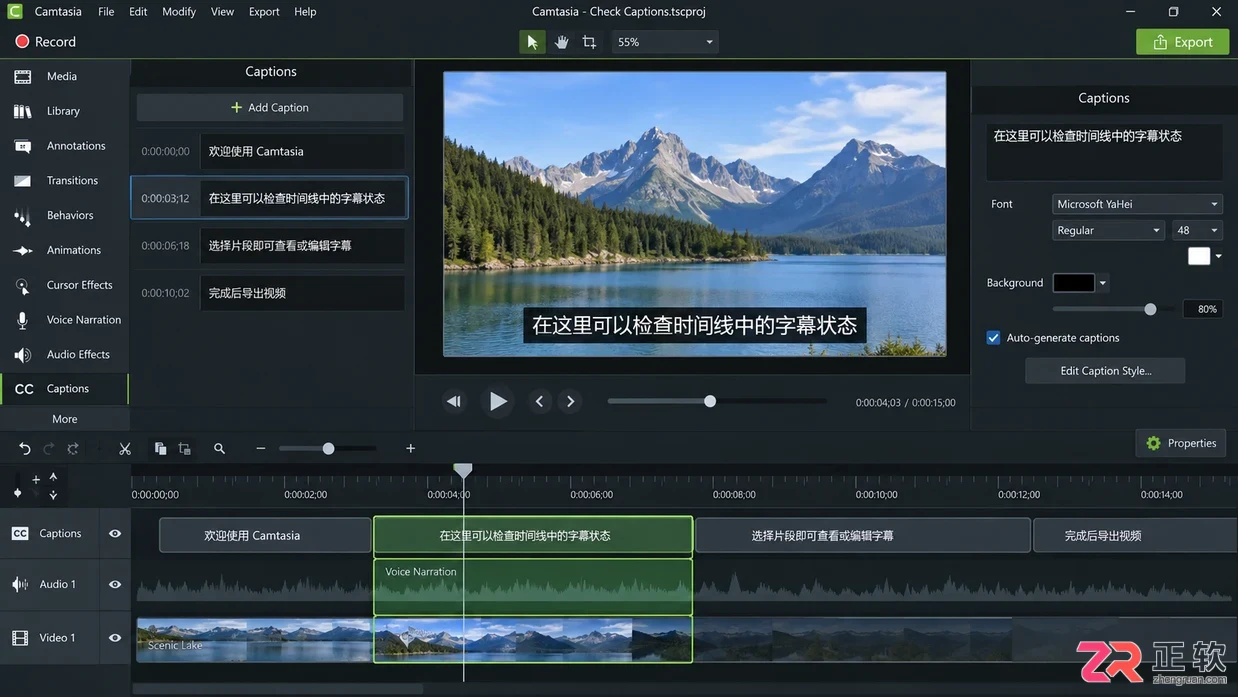Image resolution: width=1238 pixels, height=697 pixels.
Task: Open the File menu
Action: tap(106, 12)
